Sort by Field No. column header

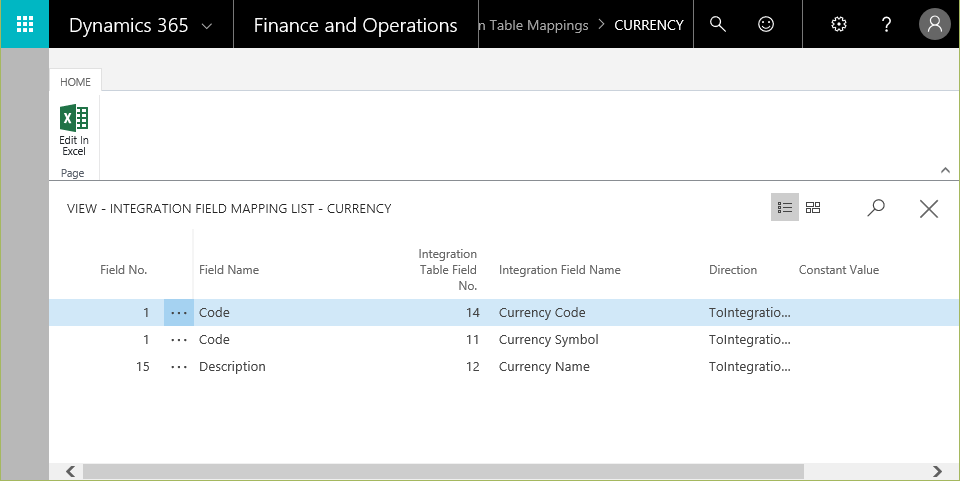tap(124, 270)
